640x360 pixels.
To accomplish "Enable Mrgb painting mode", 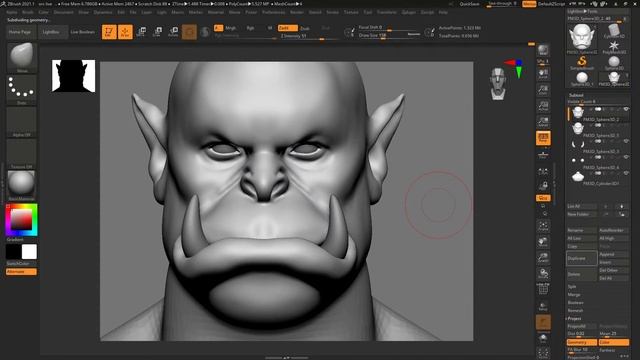I will click(231, 28).
